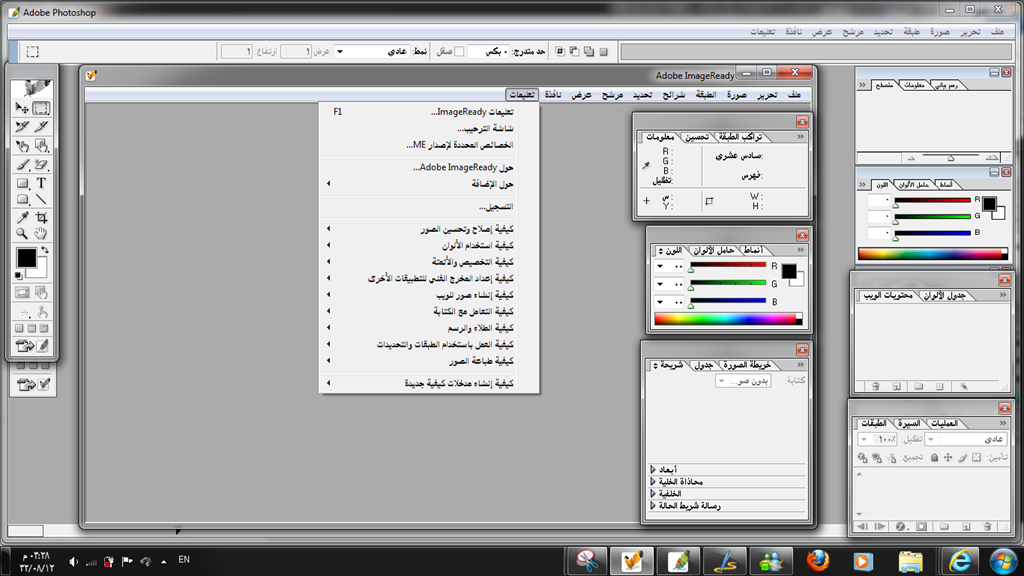Toggle lock transparent pixels in Layers panel

coord(976,458)
